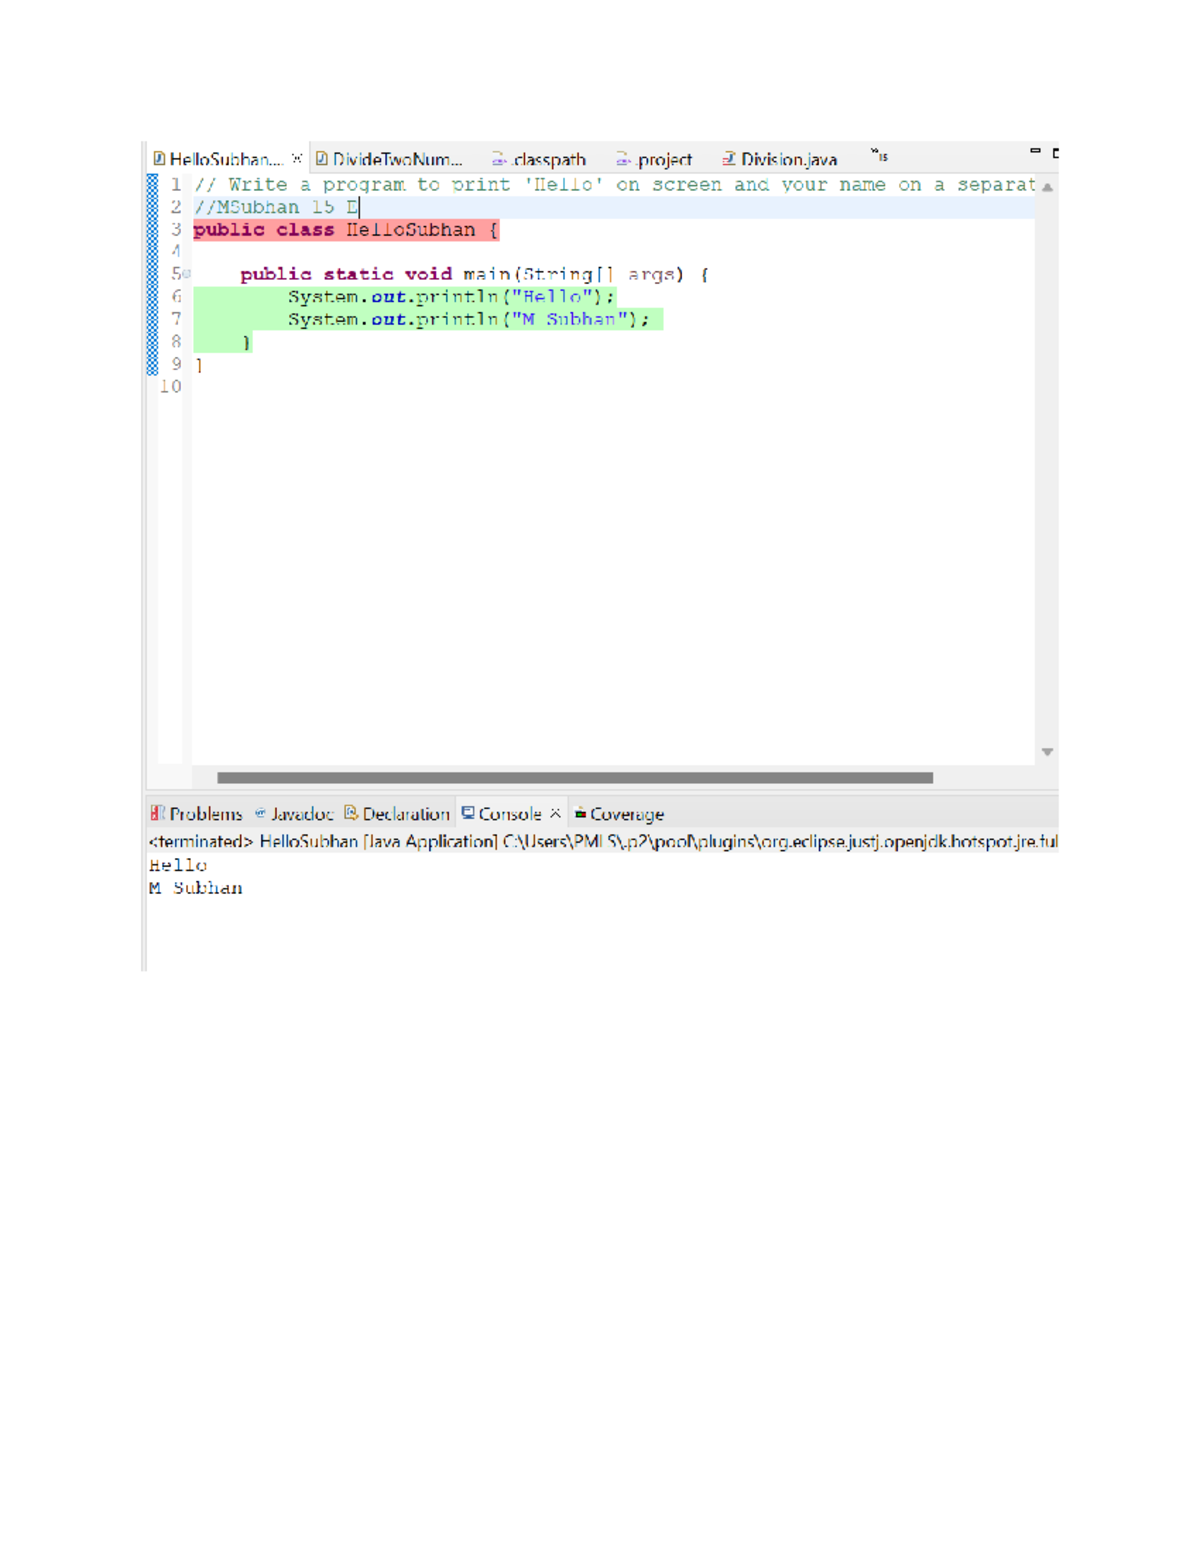Image resolution: width=1200 pixels, height=1553 pixels.
Task: Close the Console view
Action: pyautogui.click(x=554, y=813)
